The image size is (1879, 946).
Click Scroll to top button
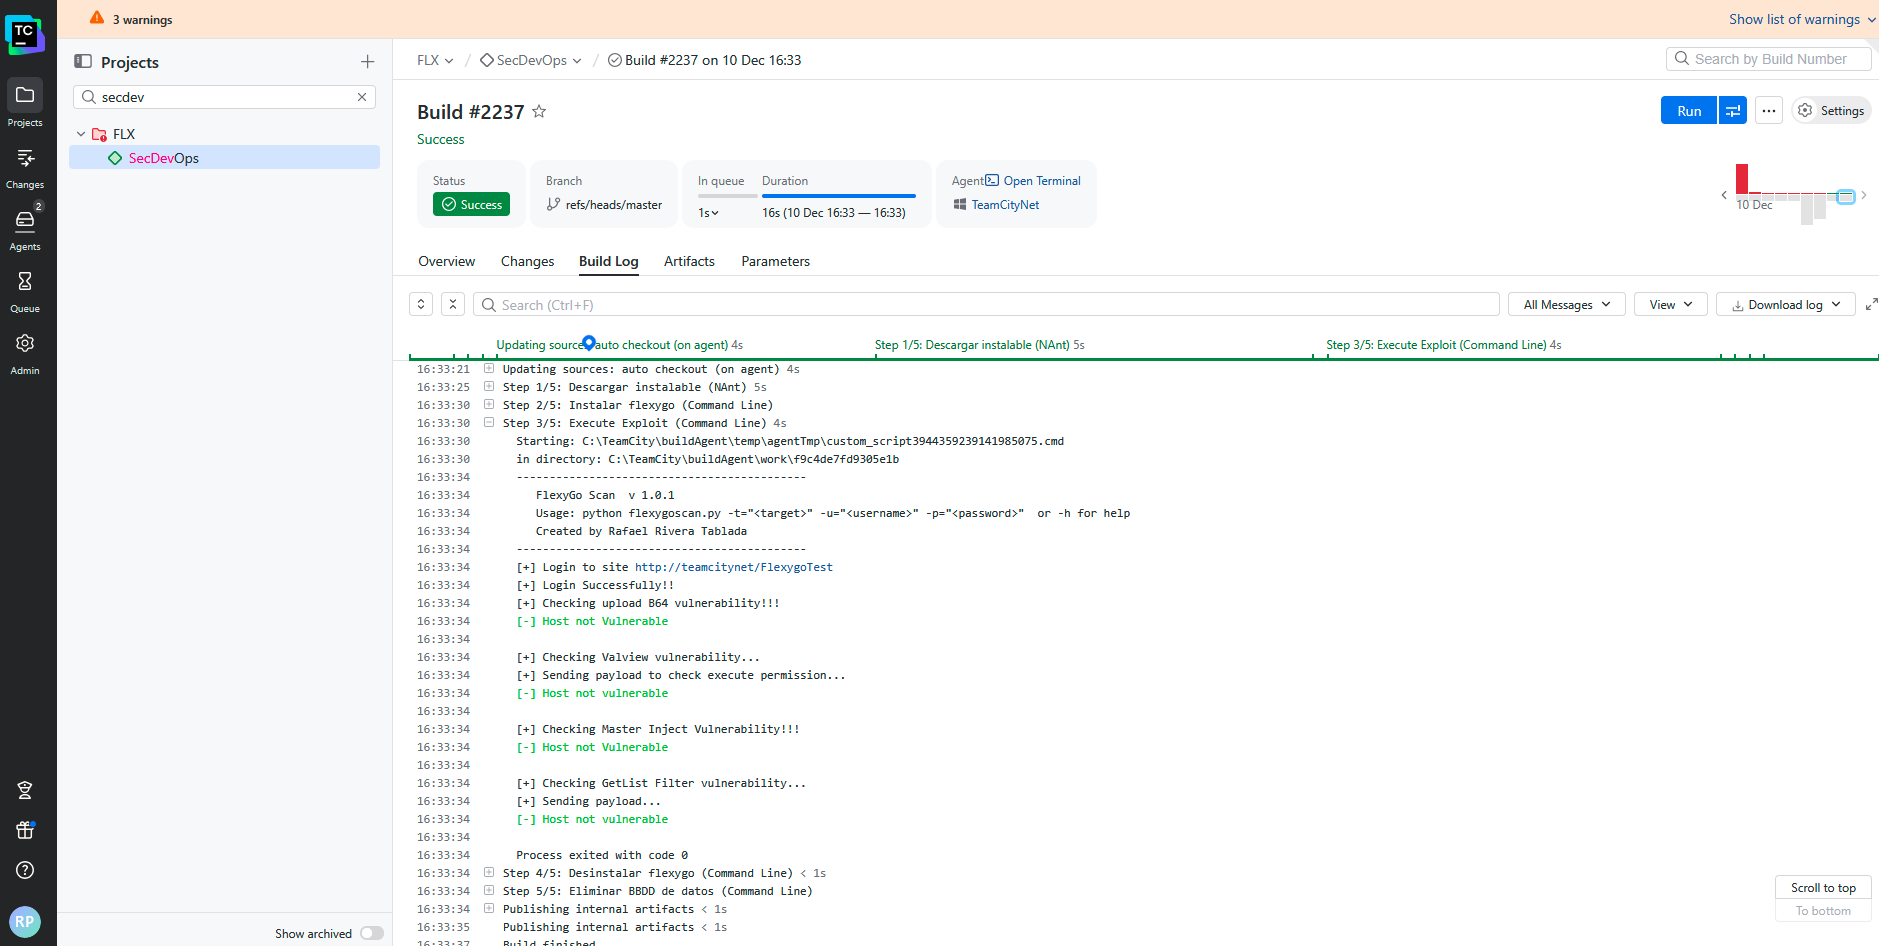(x=1823, y=888)
